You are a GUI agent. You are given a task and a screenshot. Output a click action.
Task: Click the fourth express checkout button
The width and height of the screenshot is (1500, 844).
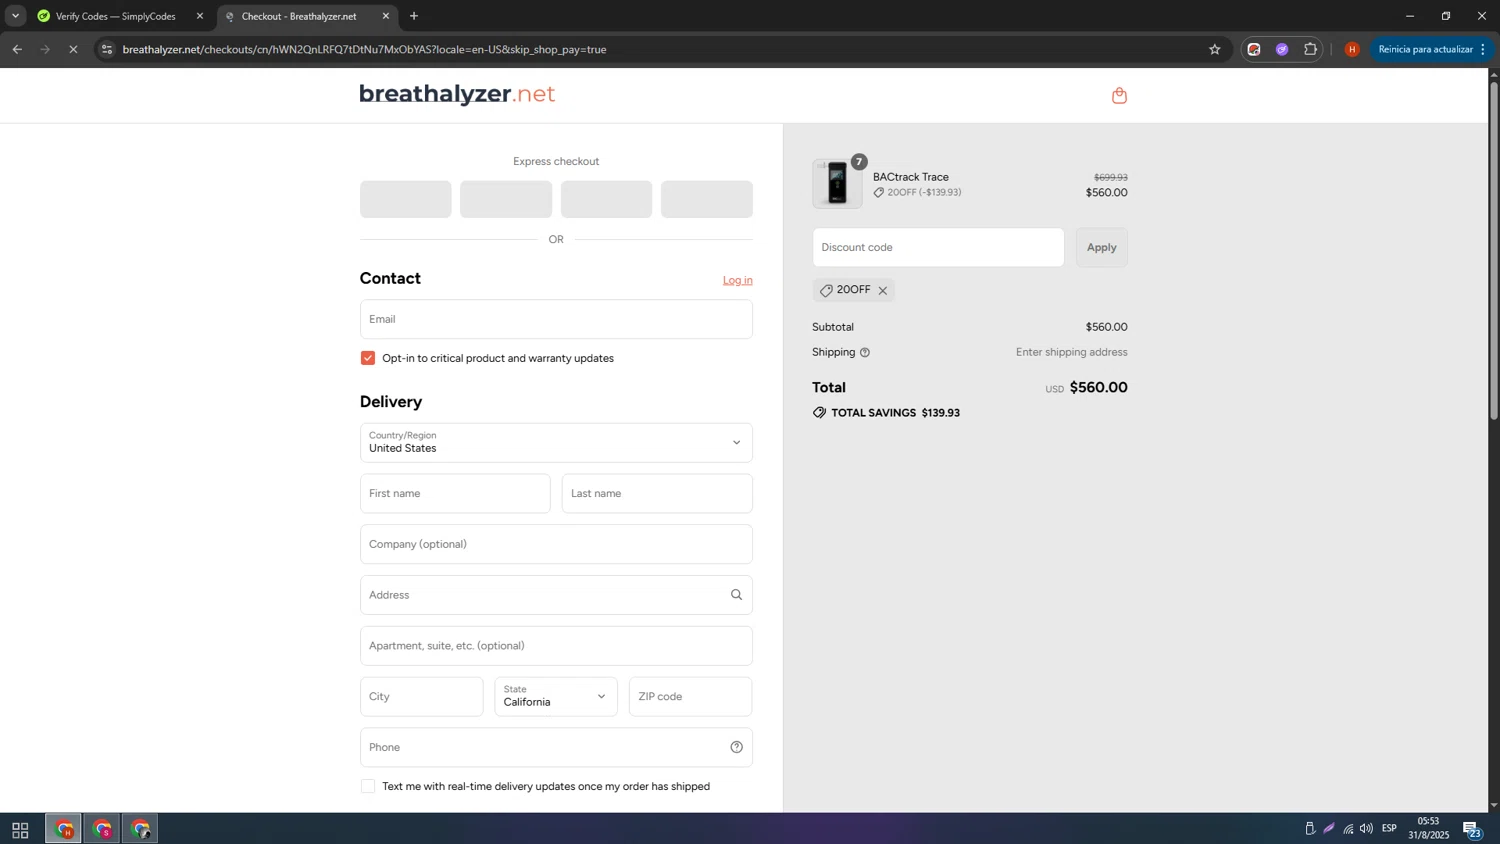click(707, 199)
